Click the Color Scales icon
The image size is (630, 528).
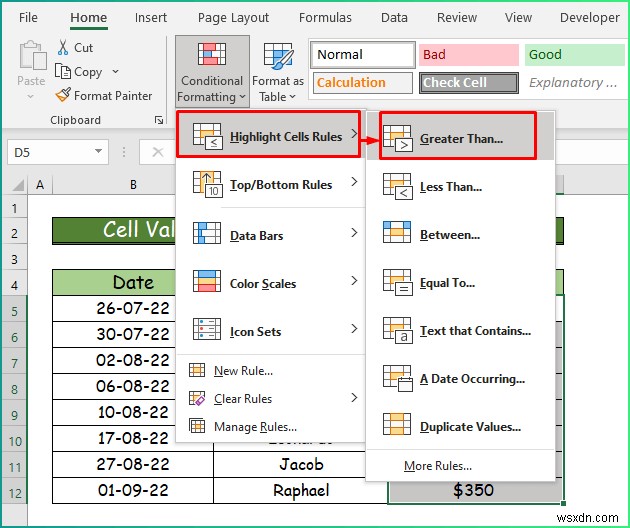click(207, 281)
